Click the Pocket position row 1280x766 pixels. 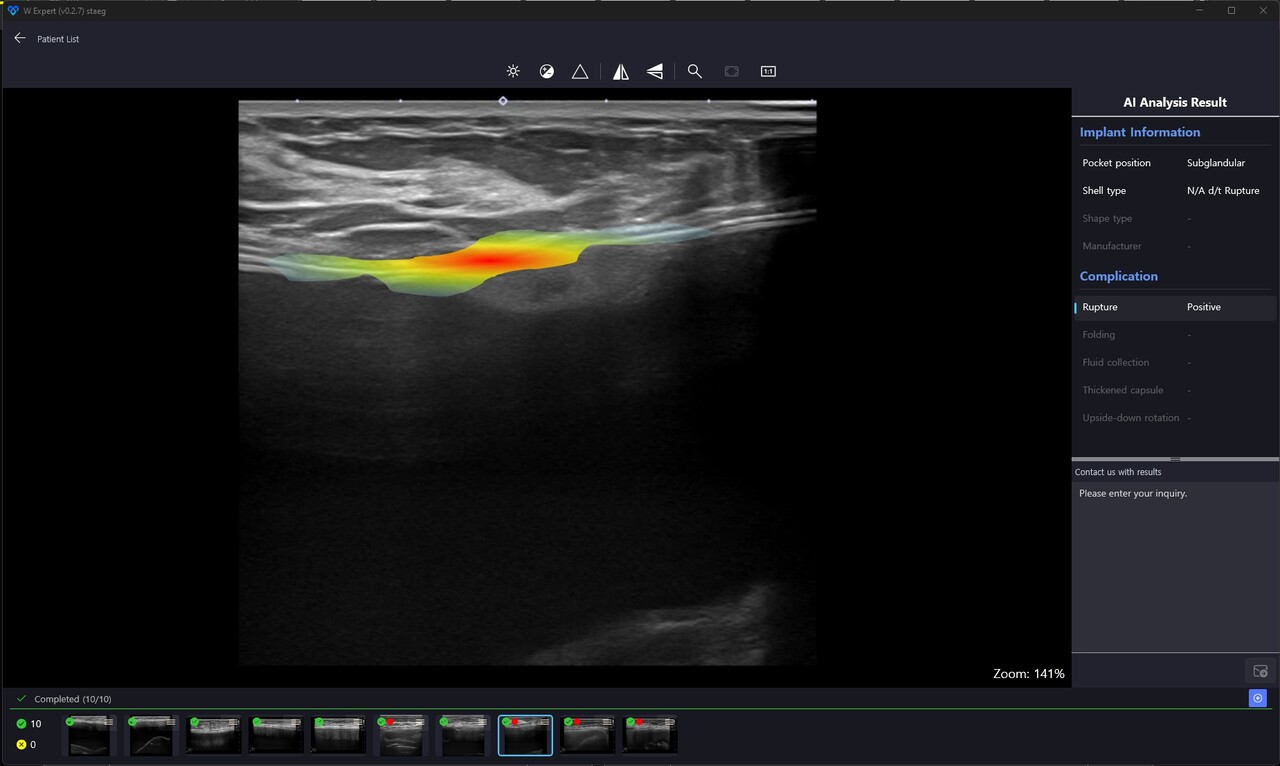click(1174, 163)
